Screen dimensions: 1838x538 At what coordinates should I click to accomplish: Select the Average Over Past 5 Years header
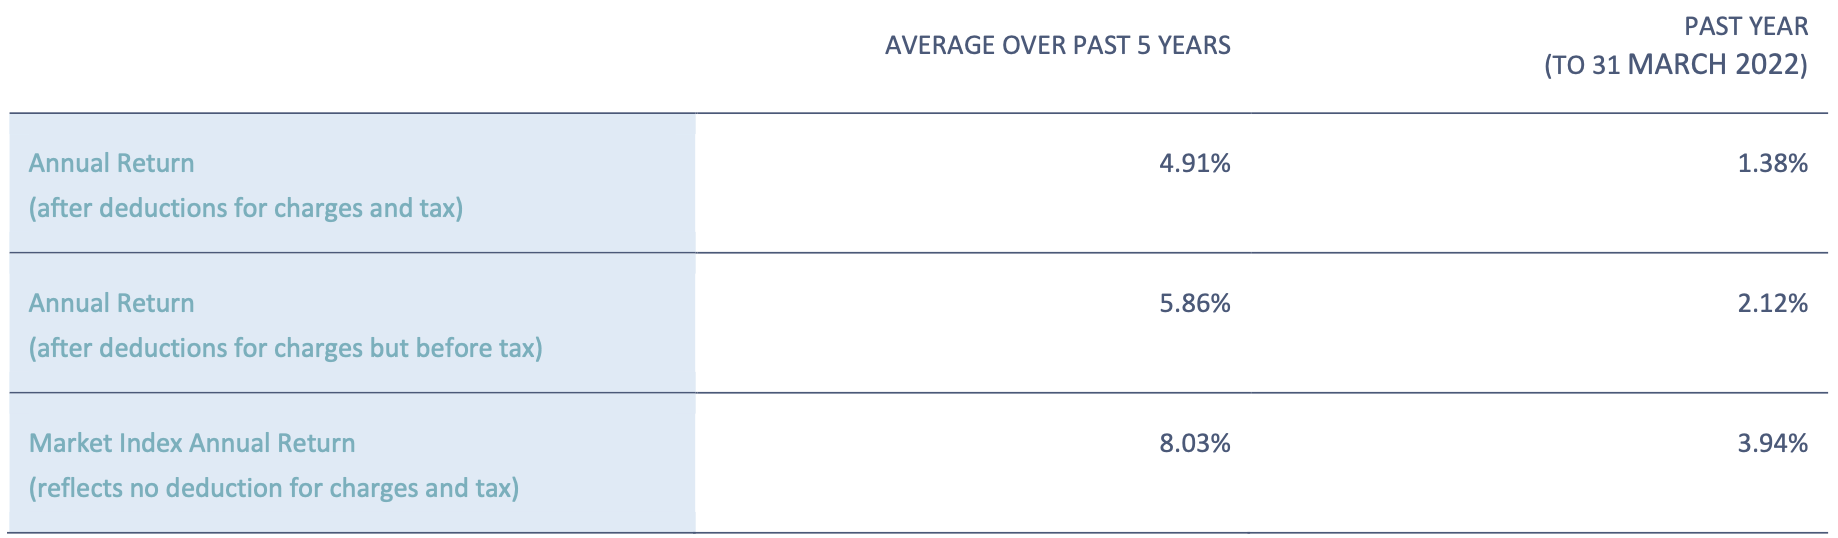coord(1058,46)
